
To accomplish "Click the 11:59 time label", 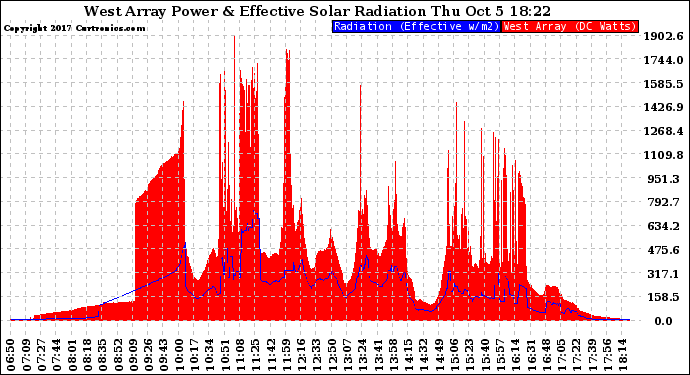I will pos(286,355).
